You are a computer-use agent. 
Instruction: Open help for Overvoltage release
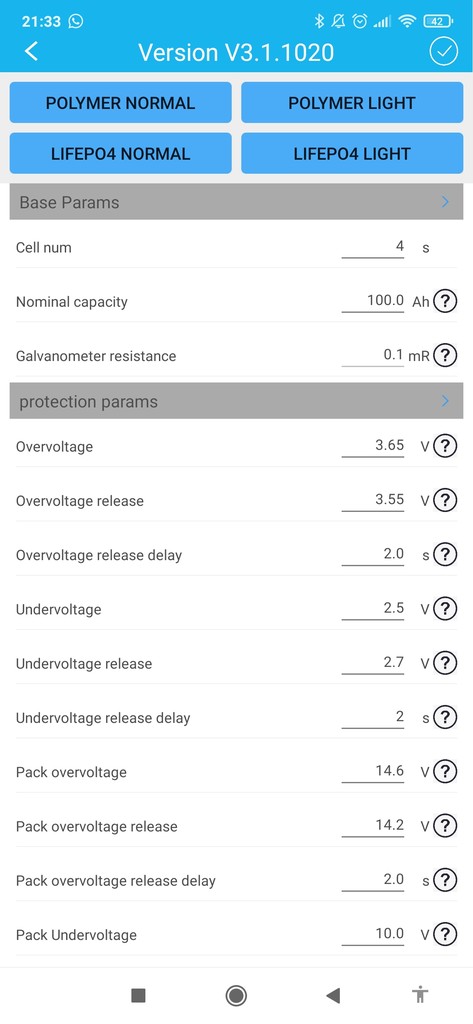(x=445, y=501)
